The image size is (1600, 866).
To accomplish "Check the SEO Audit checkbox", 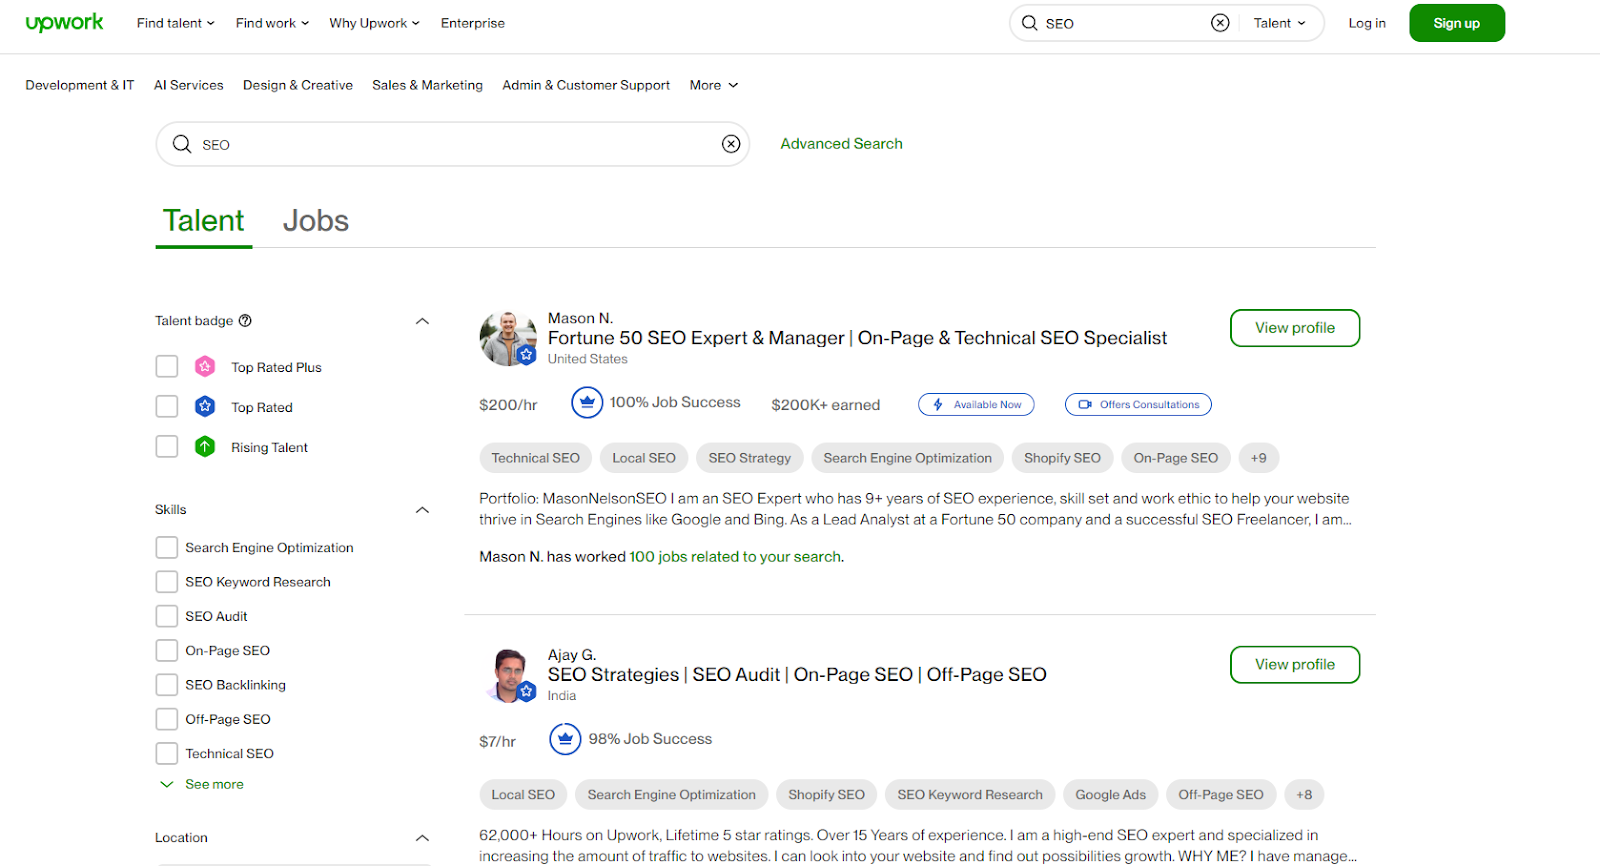I will 167,616.
